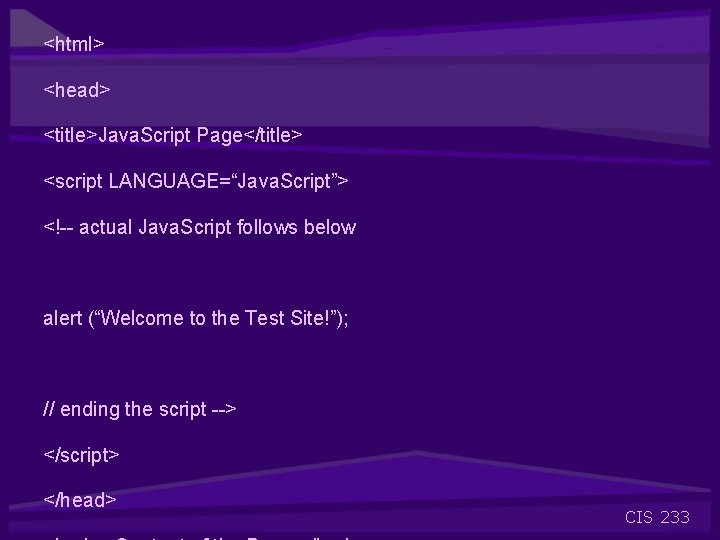
Task: Click the CIS 233 footer label
Action: (657, 518)
